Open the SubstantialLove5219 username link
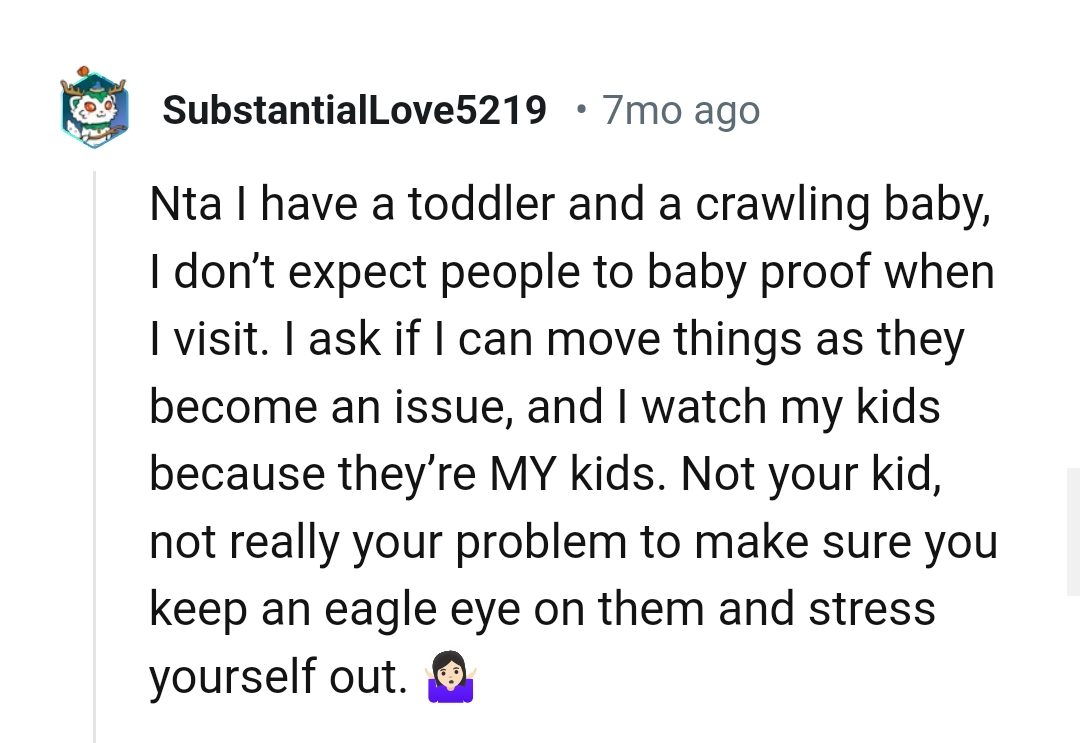The image size is (1080, 743). (355, 110)
